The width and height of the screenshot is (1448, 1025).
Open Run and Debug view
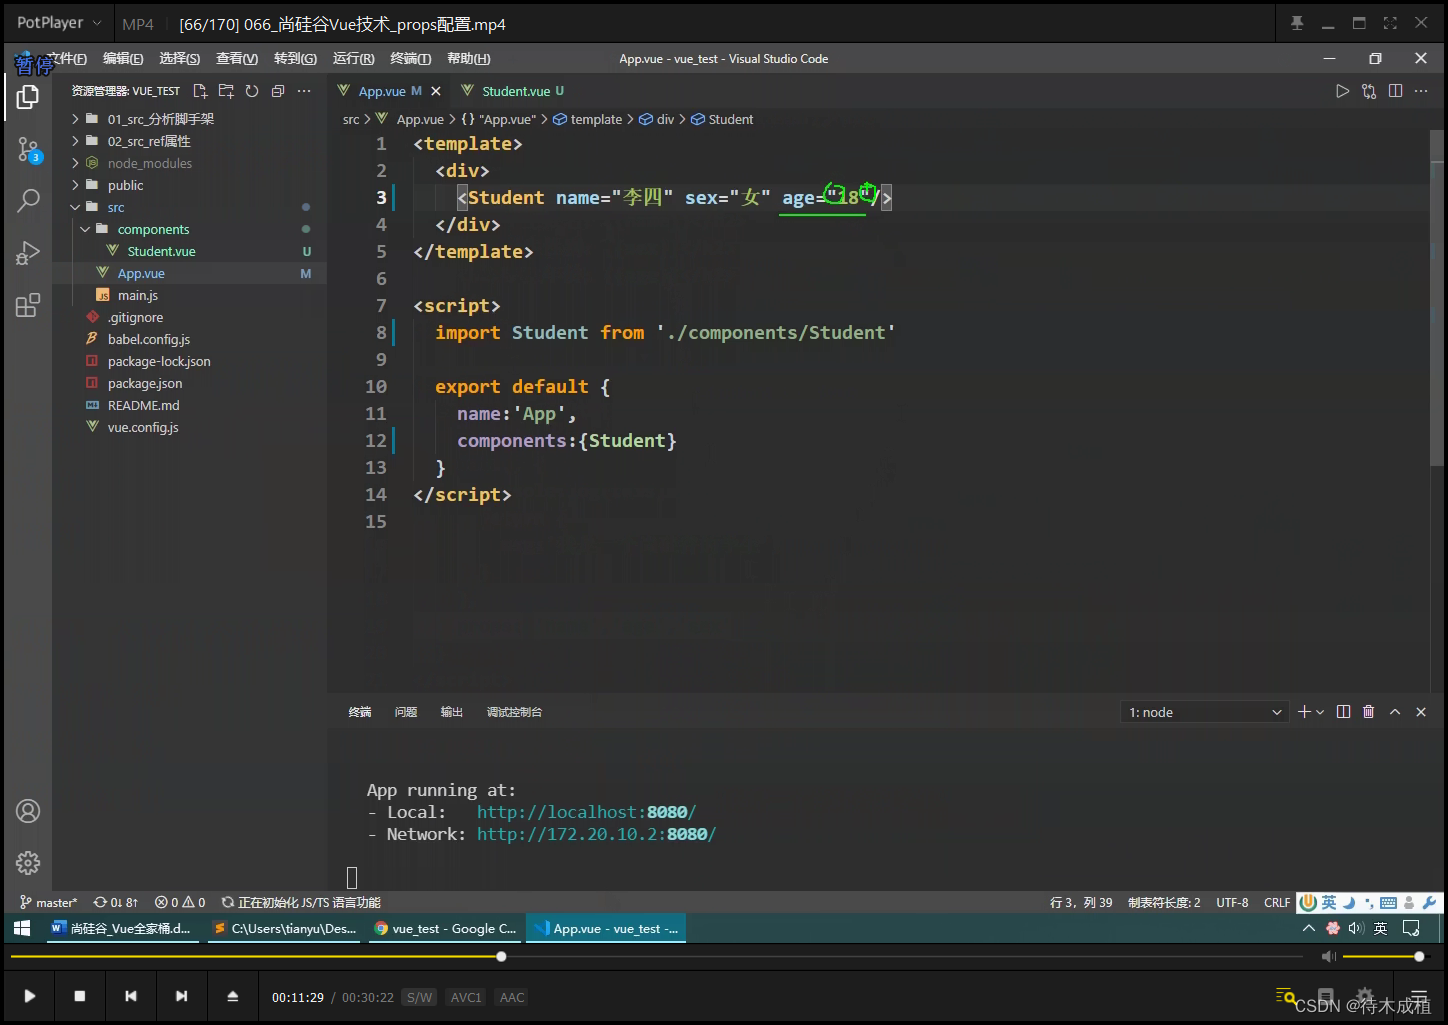point(28,253)
